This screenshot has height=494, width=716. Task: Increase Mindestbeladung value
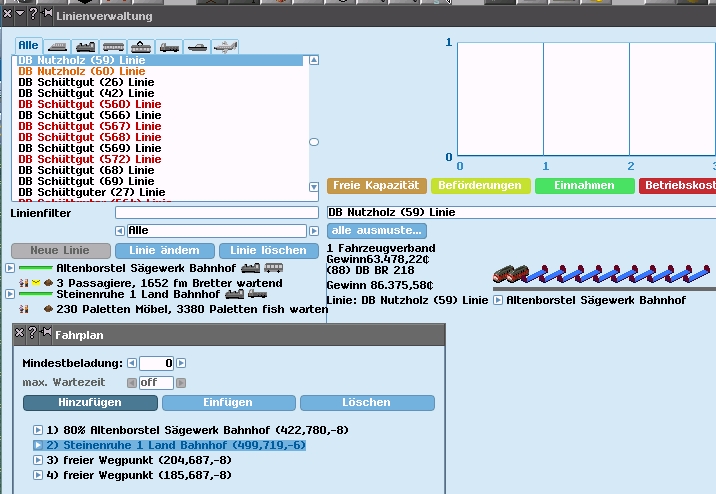(x=181, y=363)
